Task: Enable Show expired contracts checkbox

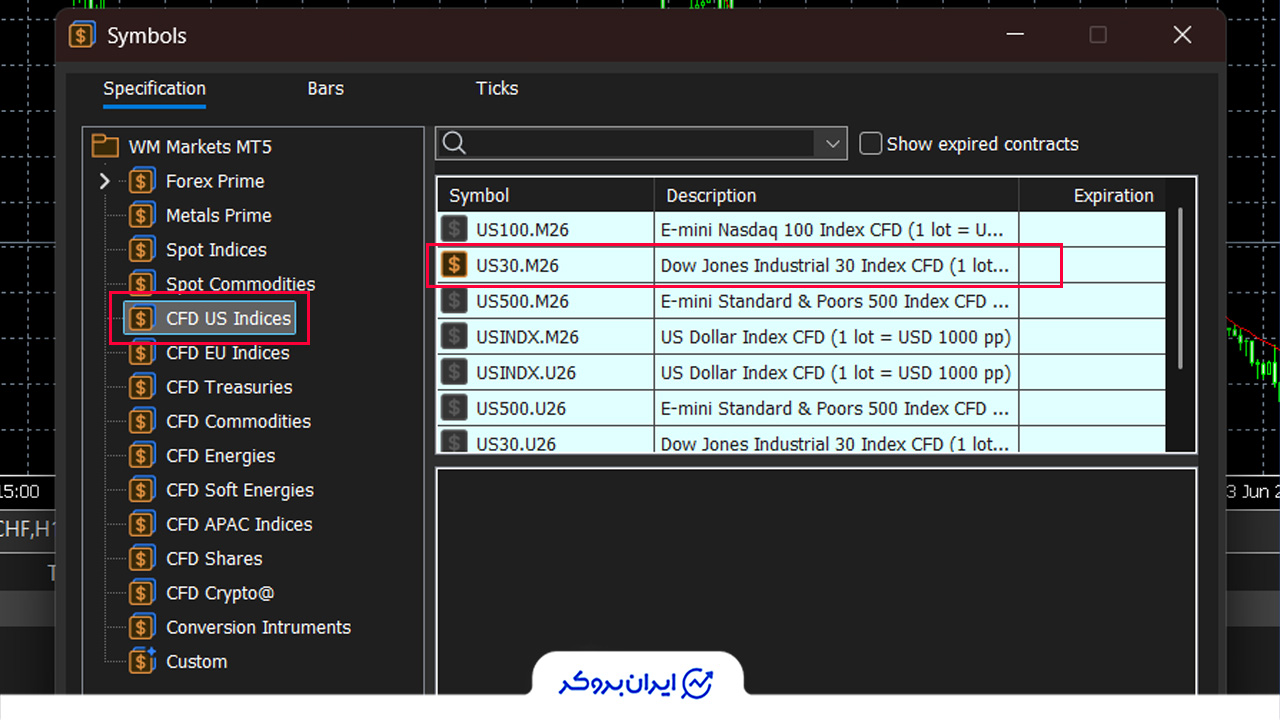Action: (871, 143)
